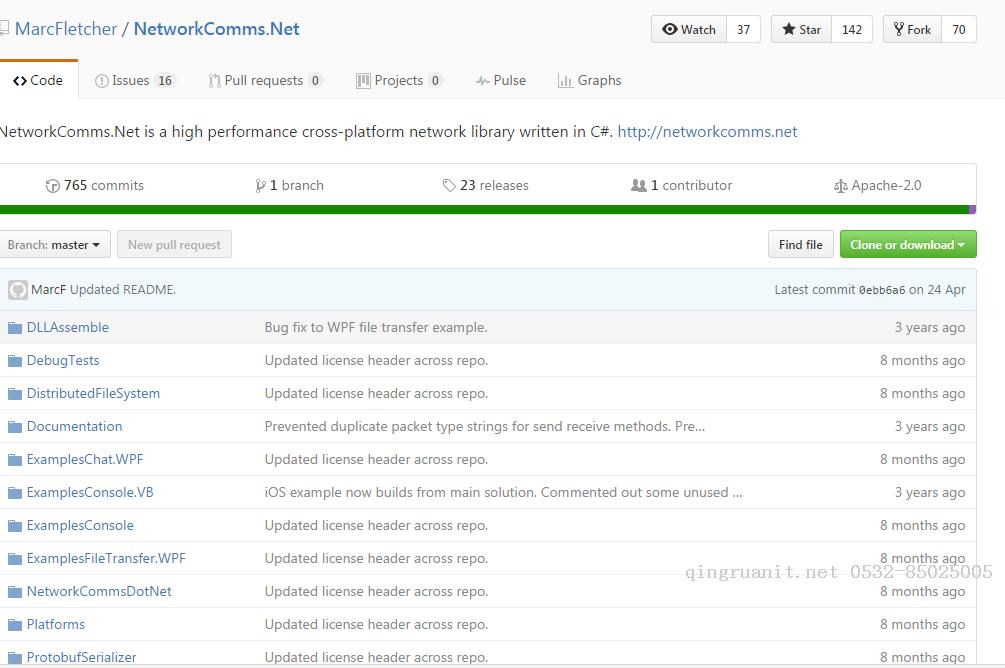Click '3 years ago' in the DLLAssemble row

click(930, 328)
